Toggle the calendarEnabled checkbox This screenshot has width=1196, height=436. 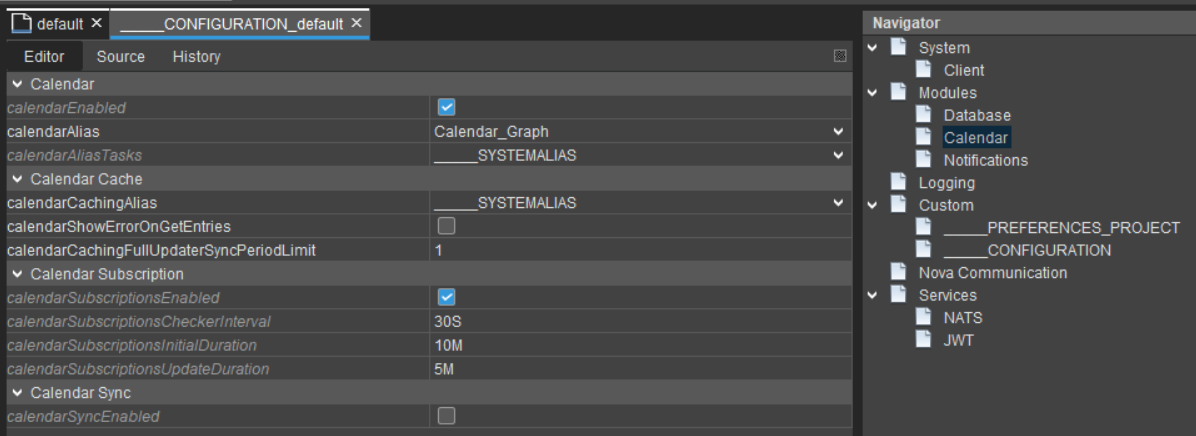click(x=446, y=107)
